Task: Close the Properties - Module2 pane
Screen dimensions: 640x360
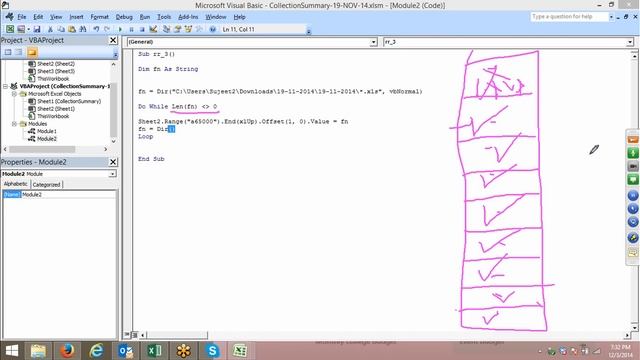Action: [113, 162]
